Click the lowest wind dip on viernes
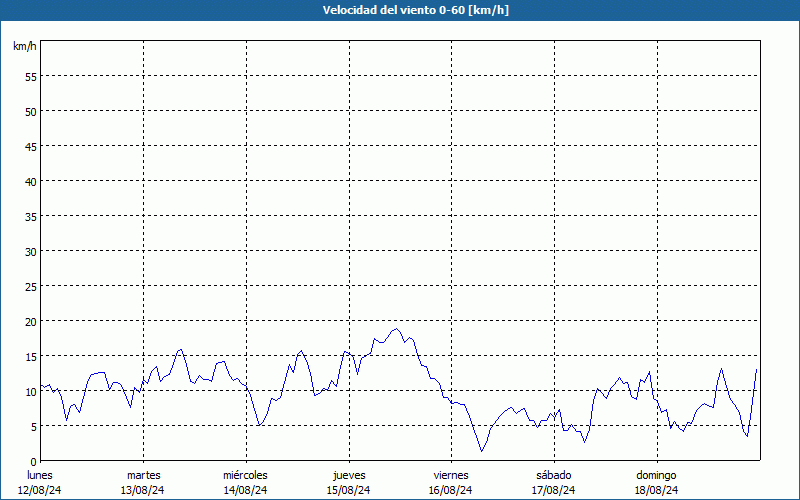 point(481,451)
